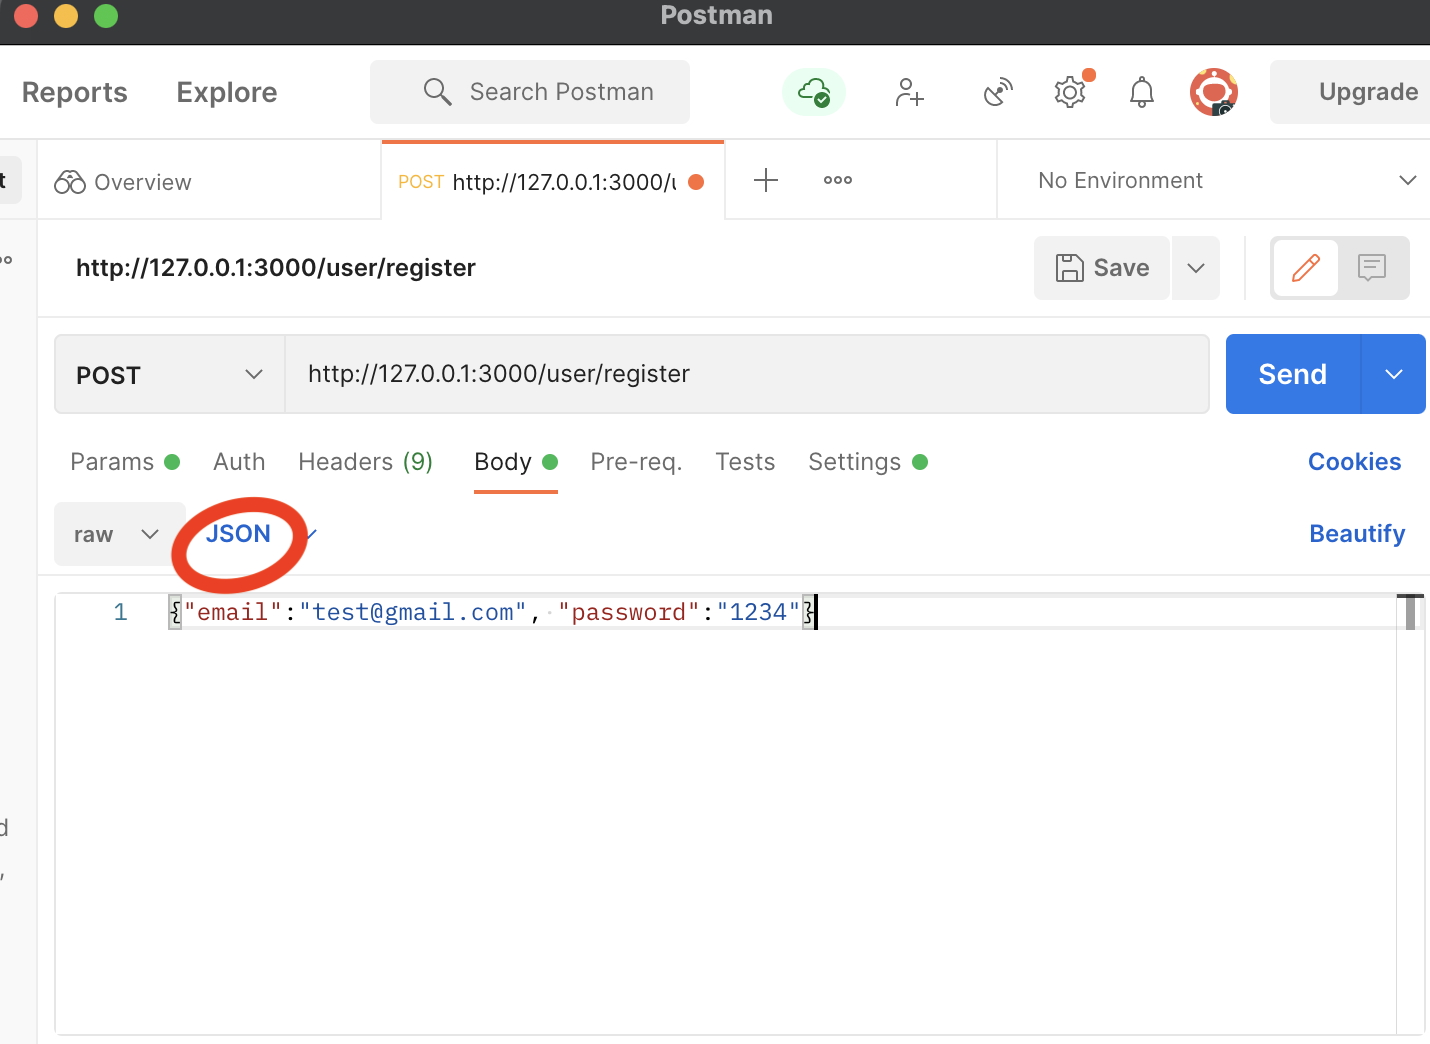Screen dimensions: 1430x1044
Task: Click the request title http://127.0.0.1:3000/user/register
Action: click(x=276, y=268)
